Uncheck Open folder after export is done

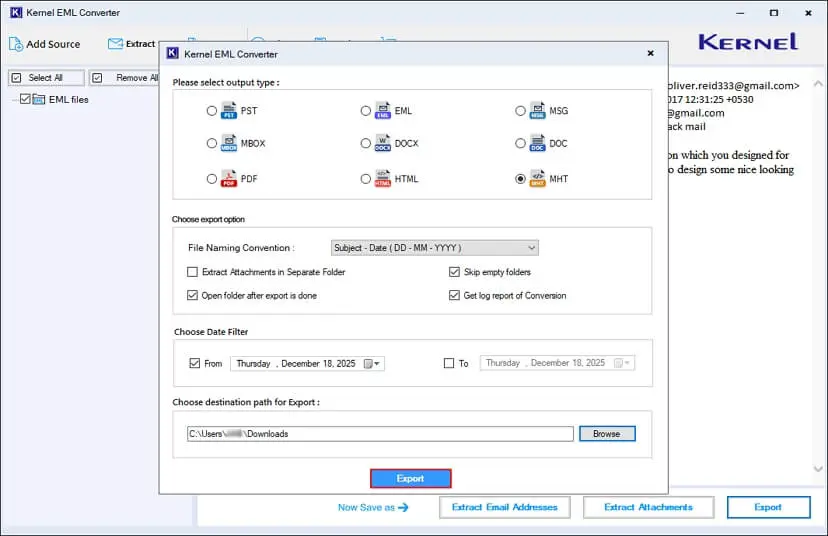point(192,295)
